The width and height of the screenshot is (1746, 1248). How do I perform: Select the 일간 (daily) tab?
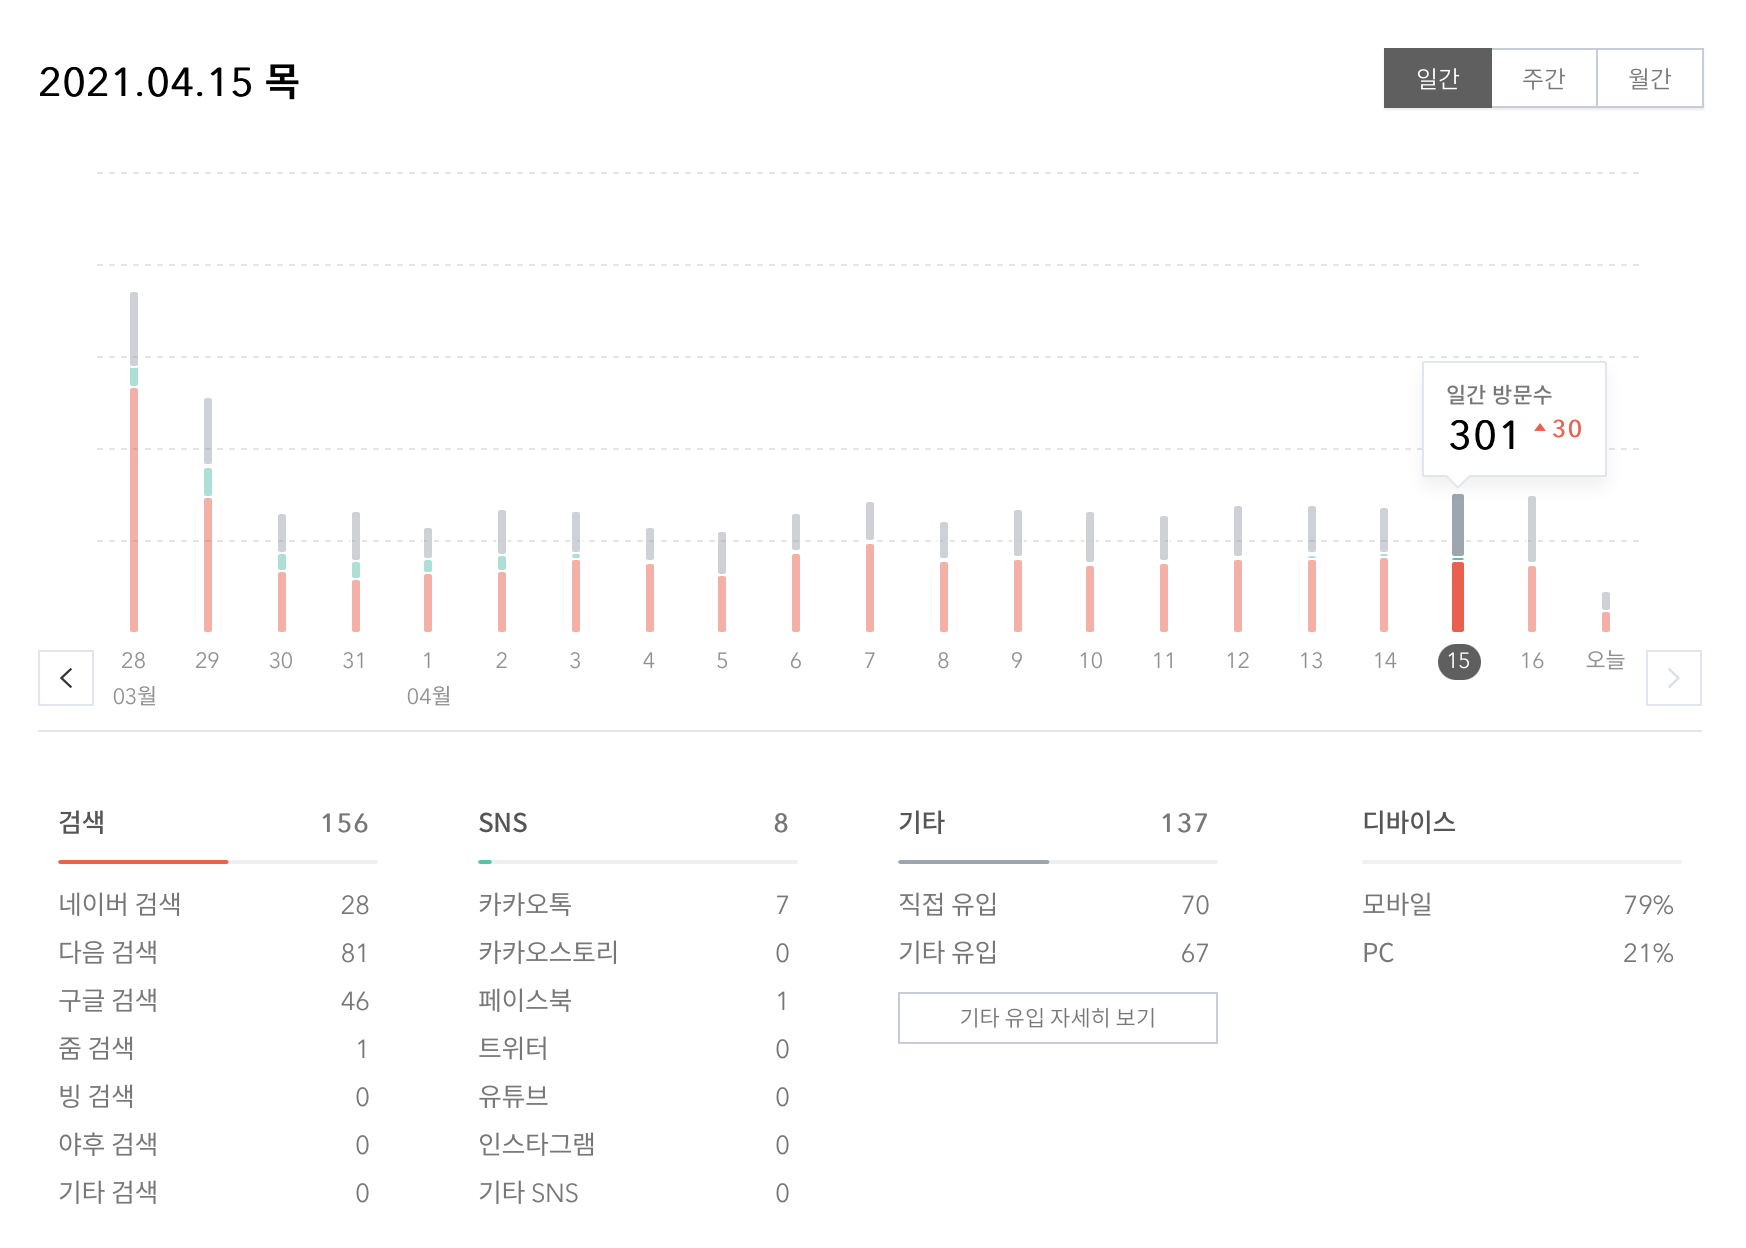[1437, 78]
